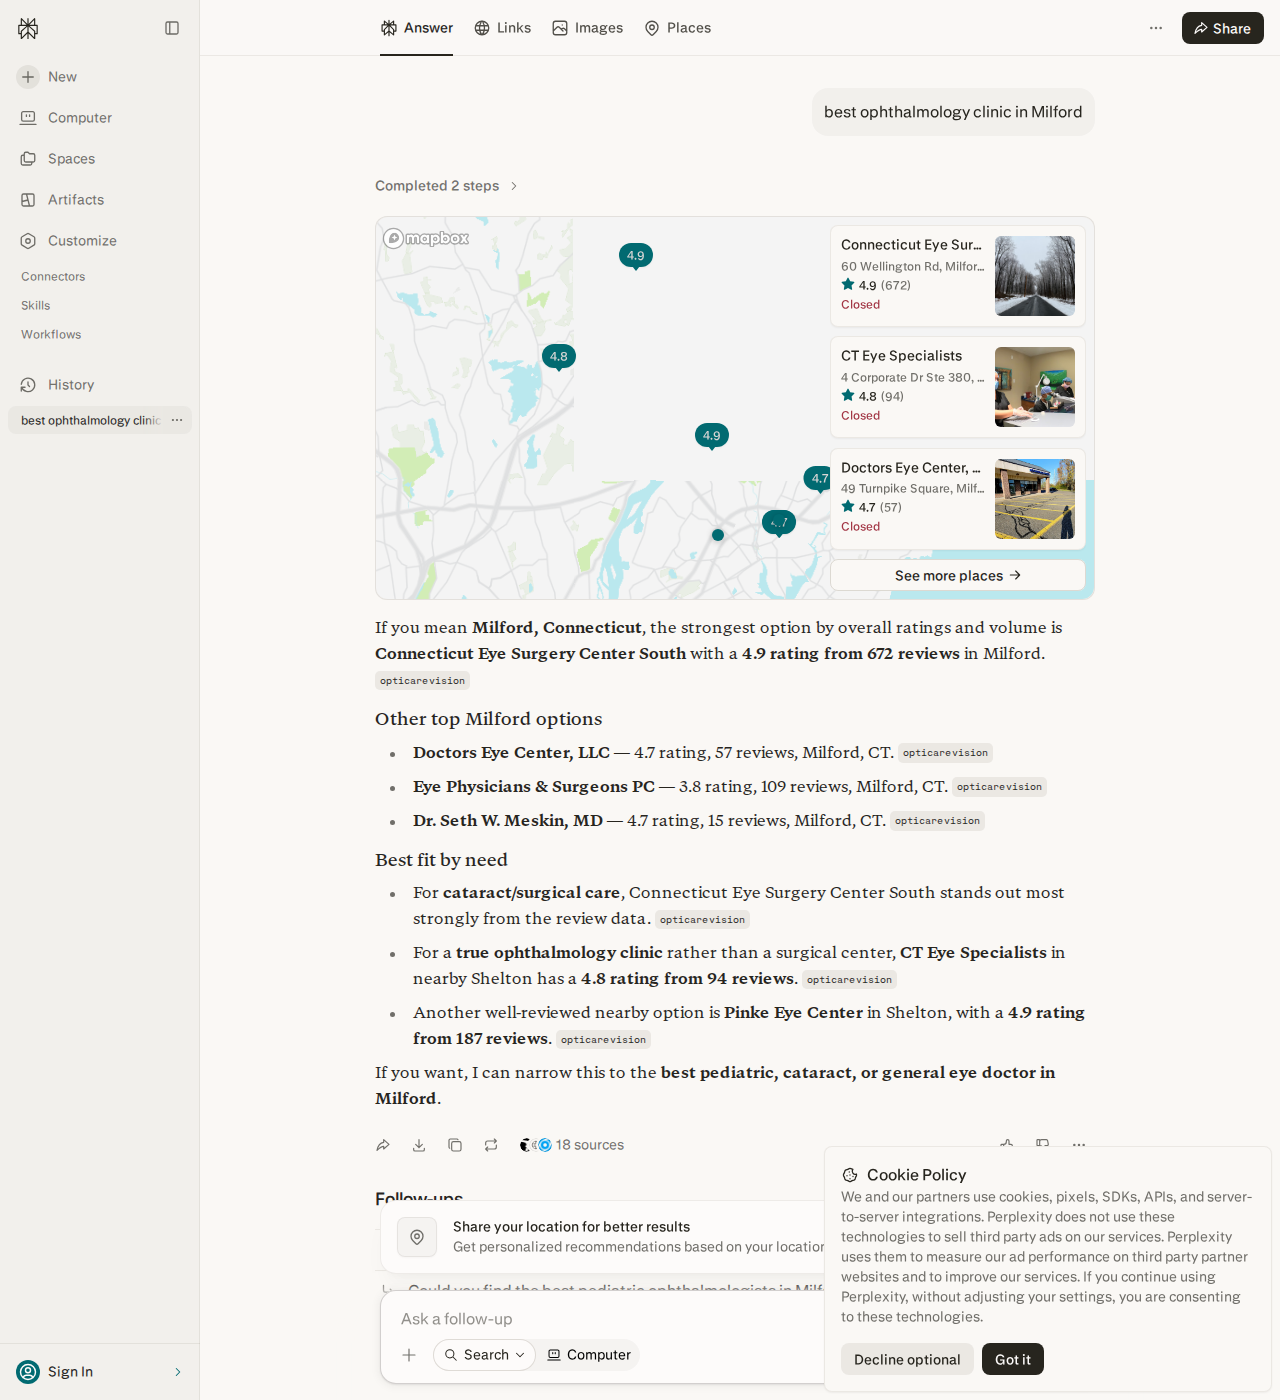Image resolution: width=1280 pixels, height=1400 pixels.
Task: Open the Search mode dropdown
Action: (485, 1355)
